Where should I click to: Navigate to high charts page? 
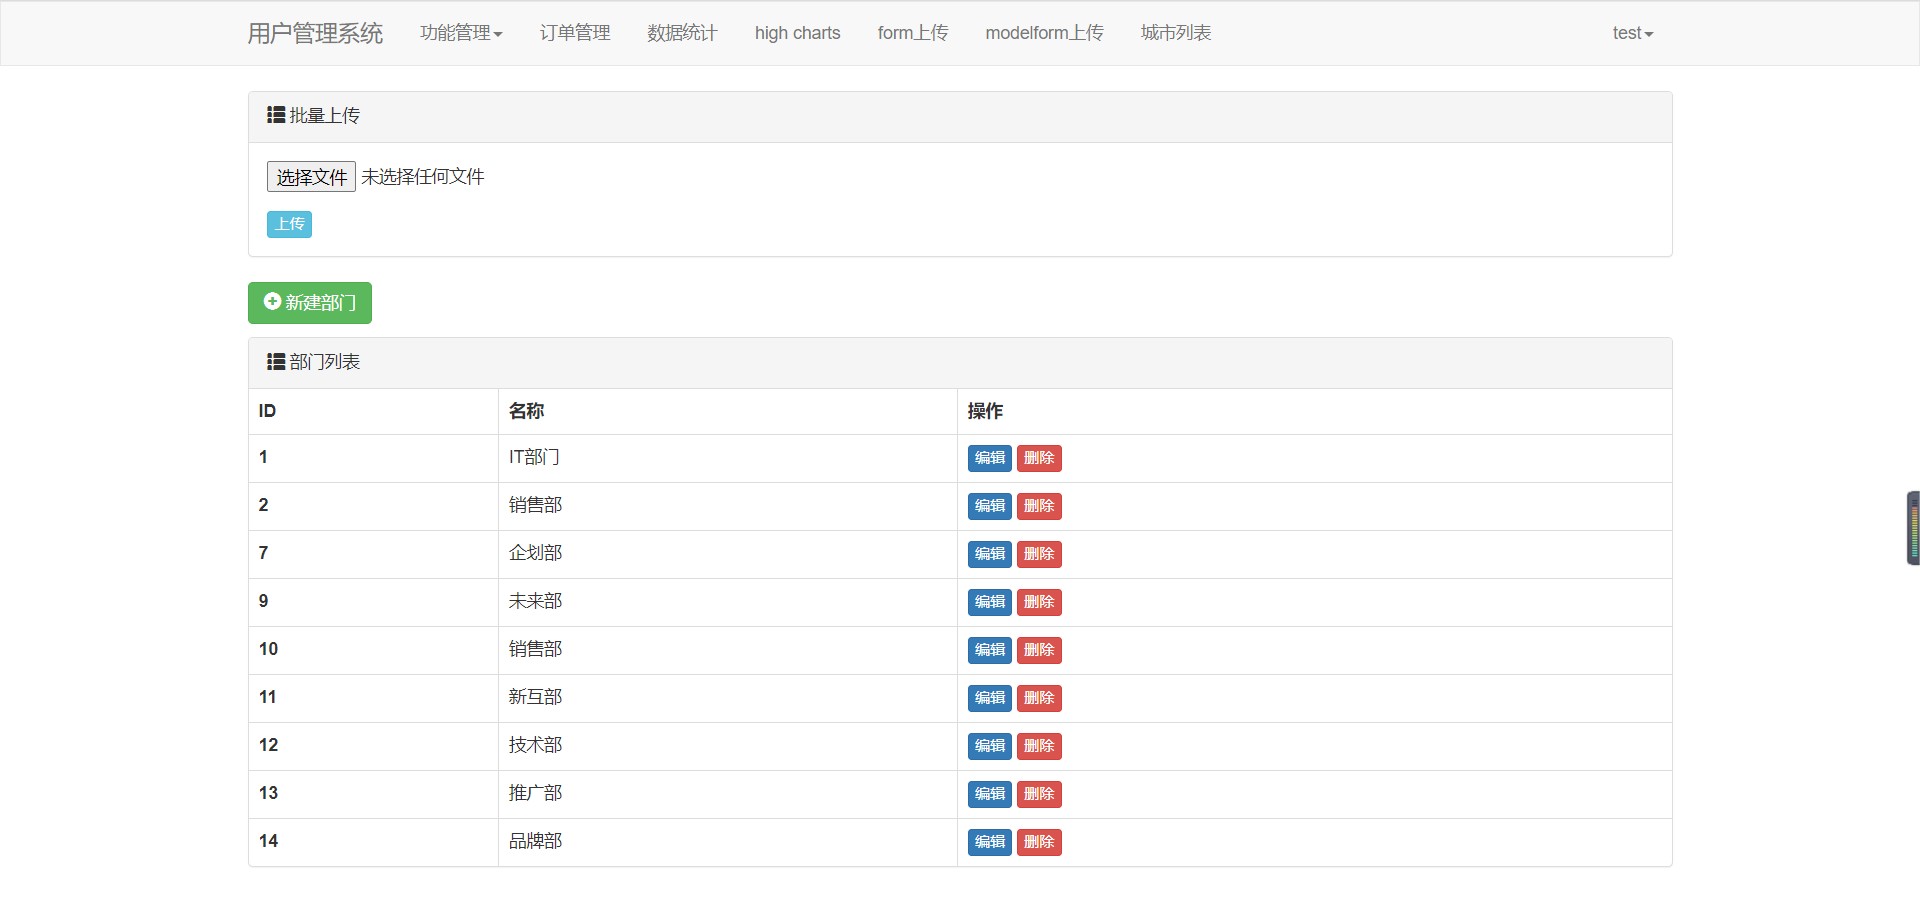point(796,33)
